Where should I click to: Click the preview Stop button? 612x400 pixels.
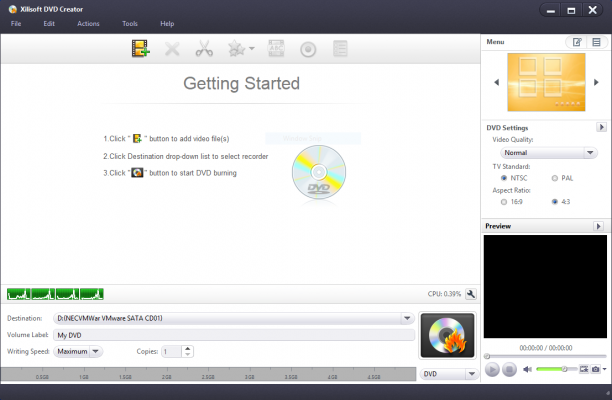pyautogui.click(x=509, y=369)
